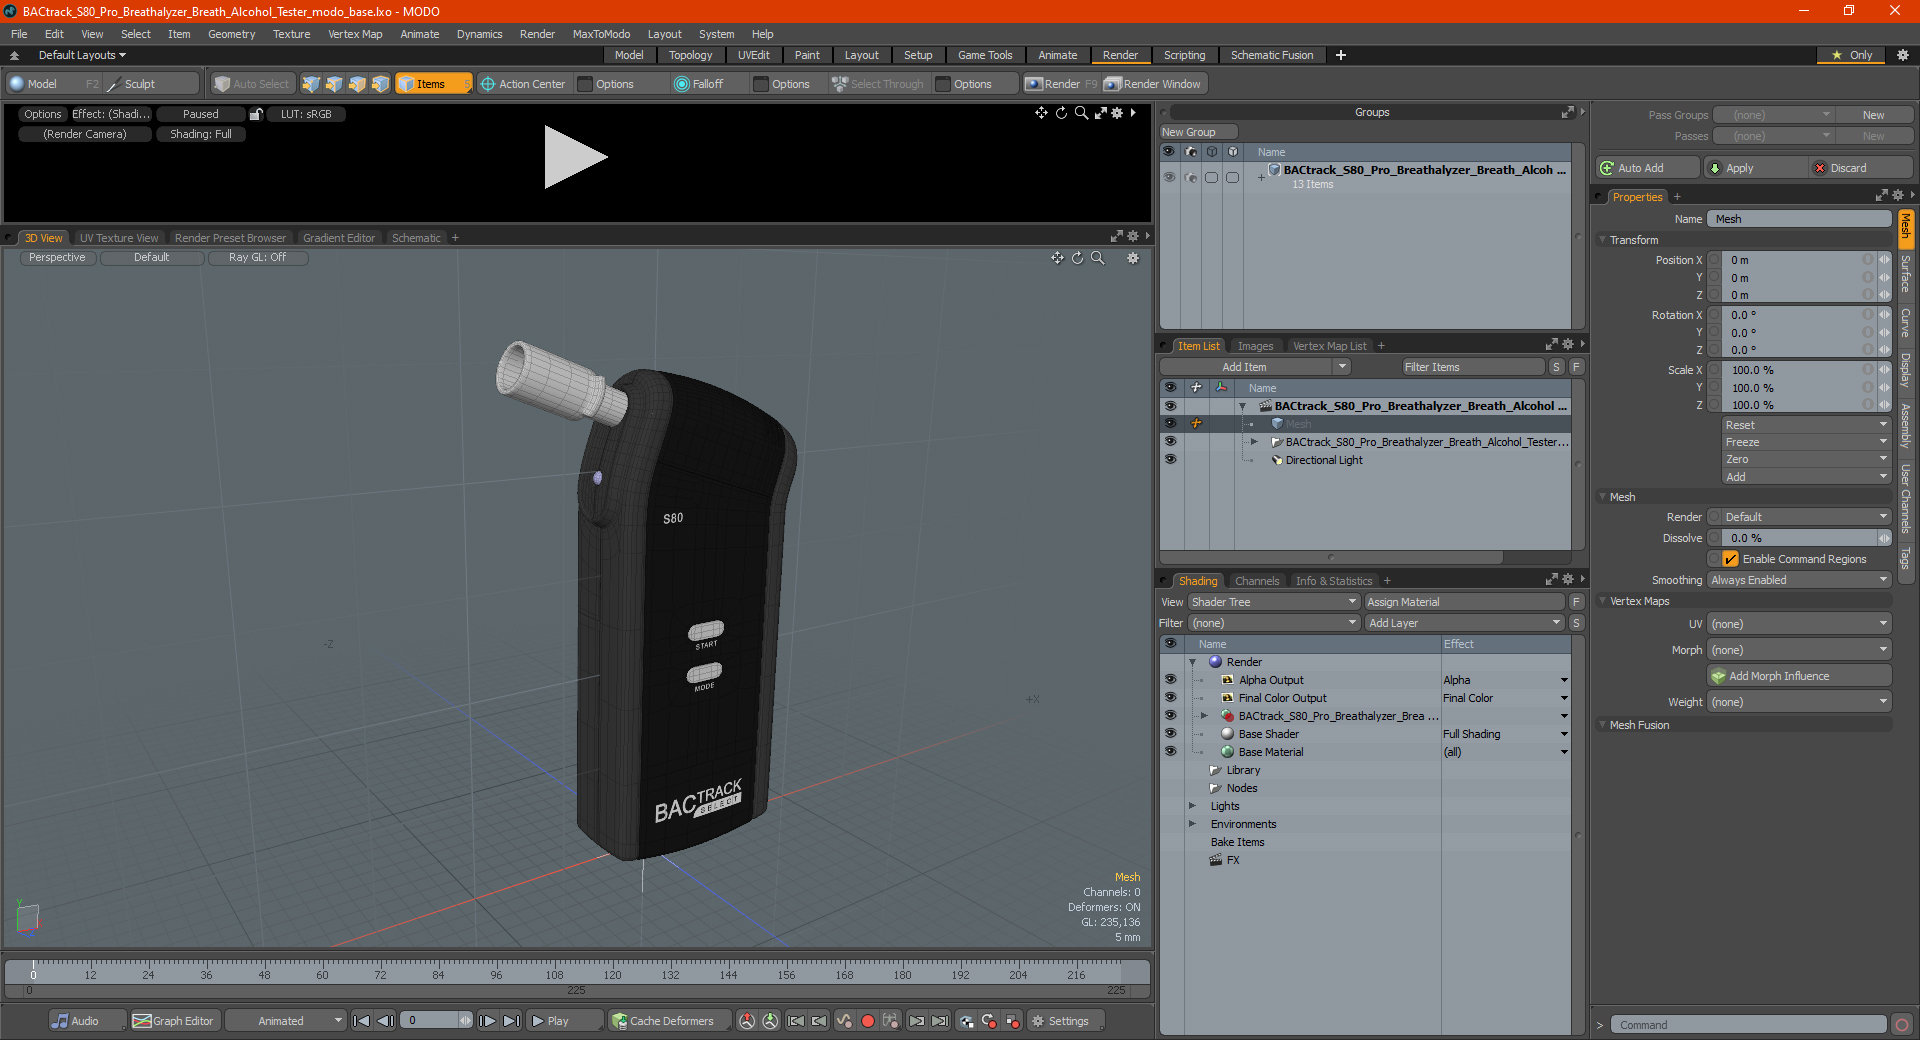The image size is (1920, 1040).
Task: Switch to UV Texture View tab
Action: 119,238
